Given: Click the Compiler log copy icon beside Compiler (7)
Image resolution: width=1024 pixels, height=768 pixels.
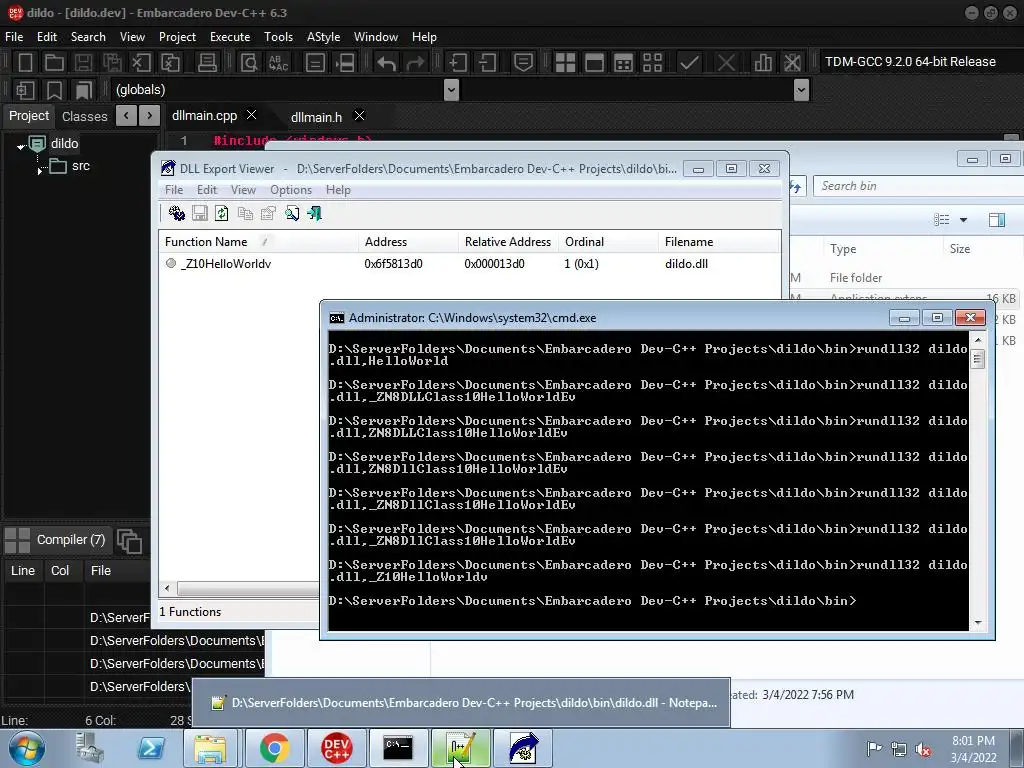Looking at the screenshot, I should tap(129, 541).
